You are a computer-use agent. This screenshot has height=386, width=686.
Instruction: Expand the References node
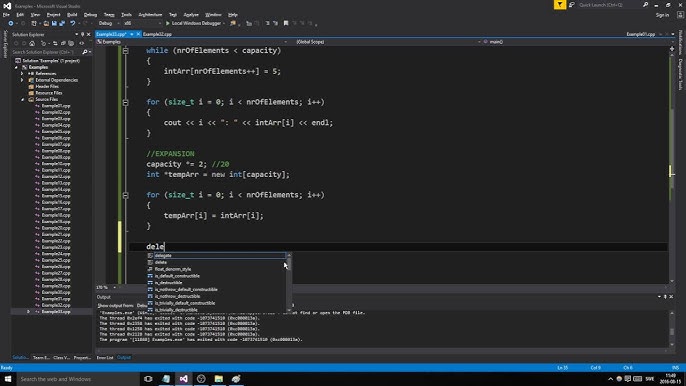23,74
